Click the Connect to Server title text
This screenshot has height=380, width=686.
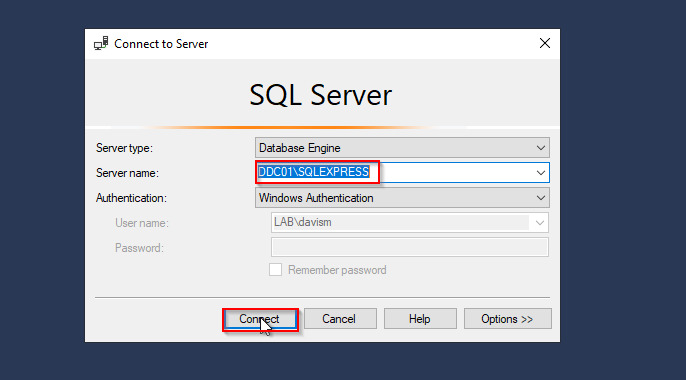(x=161, y=44)
